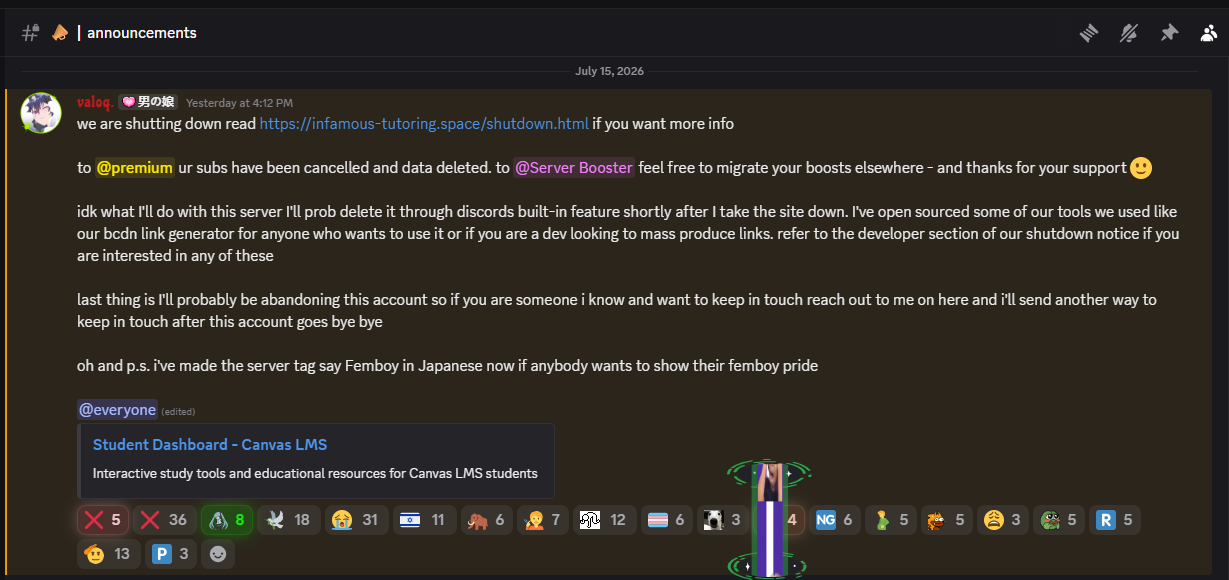1229x580 pixels.
Task: Click the 'announcements' channel title text
Action: (x=142, y=33)
